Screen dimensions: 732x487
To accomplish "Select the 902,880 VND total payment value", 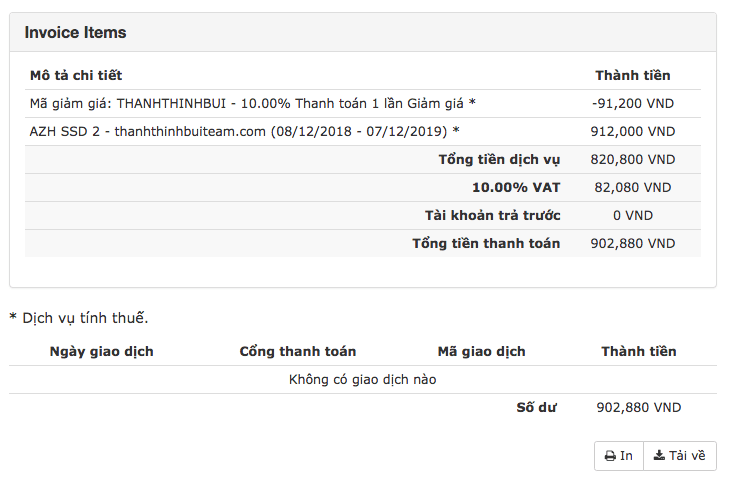I will [633, 243].
